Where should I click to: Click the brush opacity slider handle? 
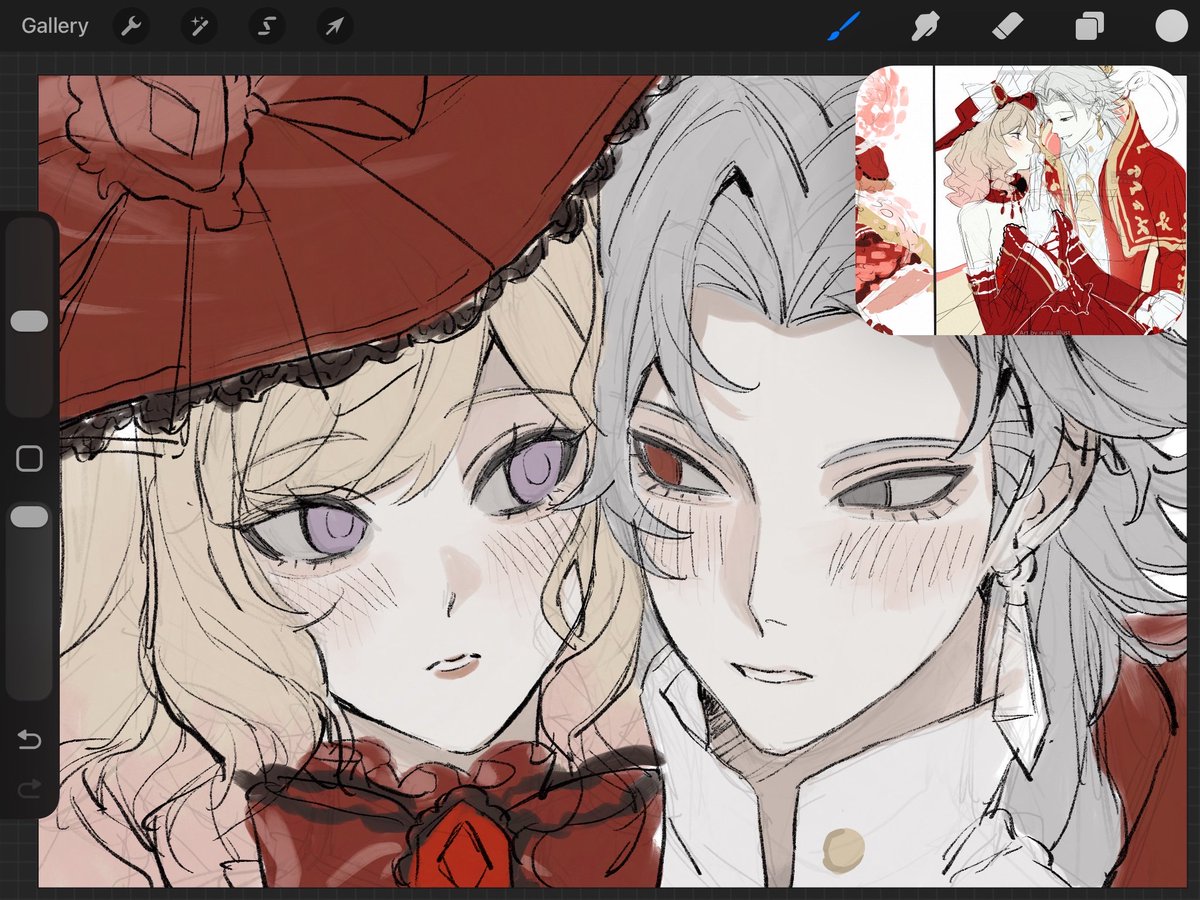click(x=29, y=517)
